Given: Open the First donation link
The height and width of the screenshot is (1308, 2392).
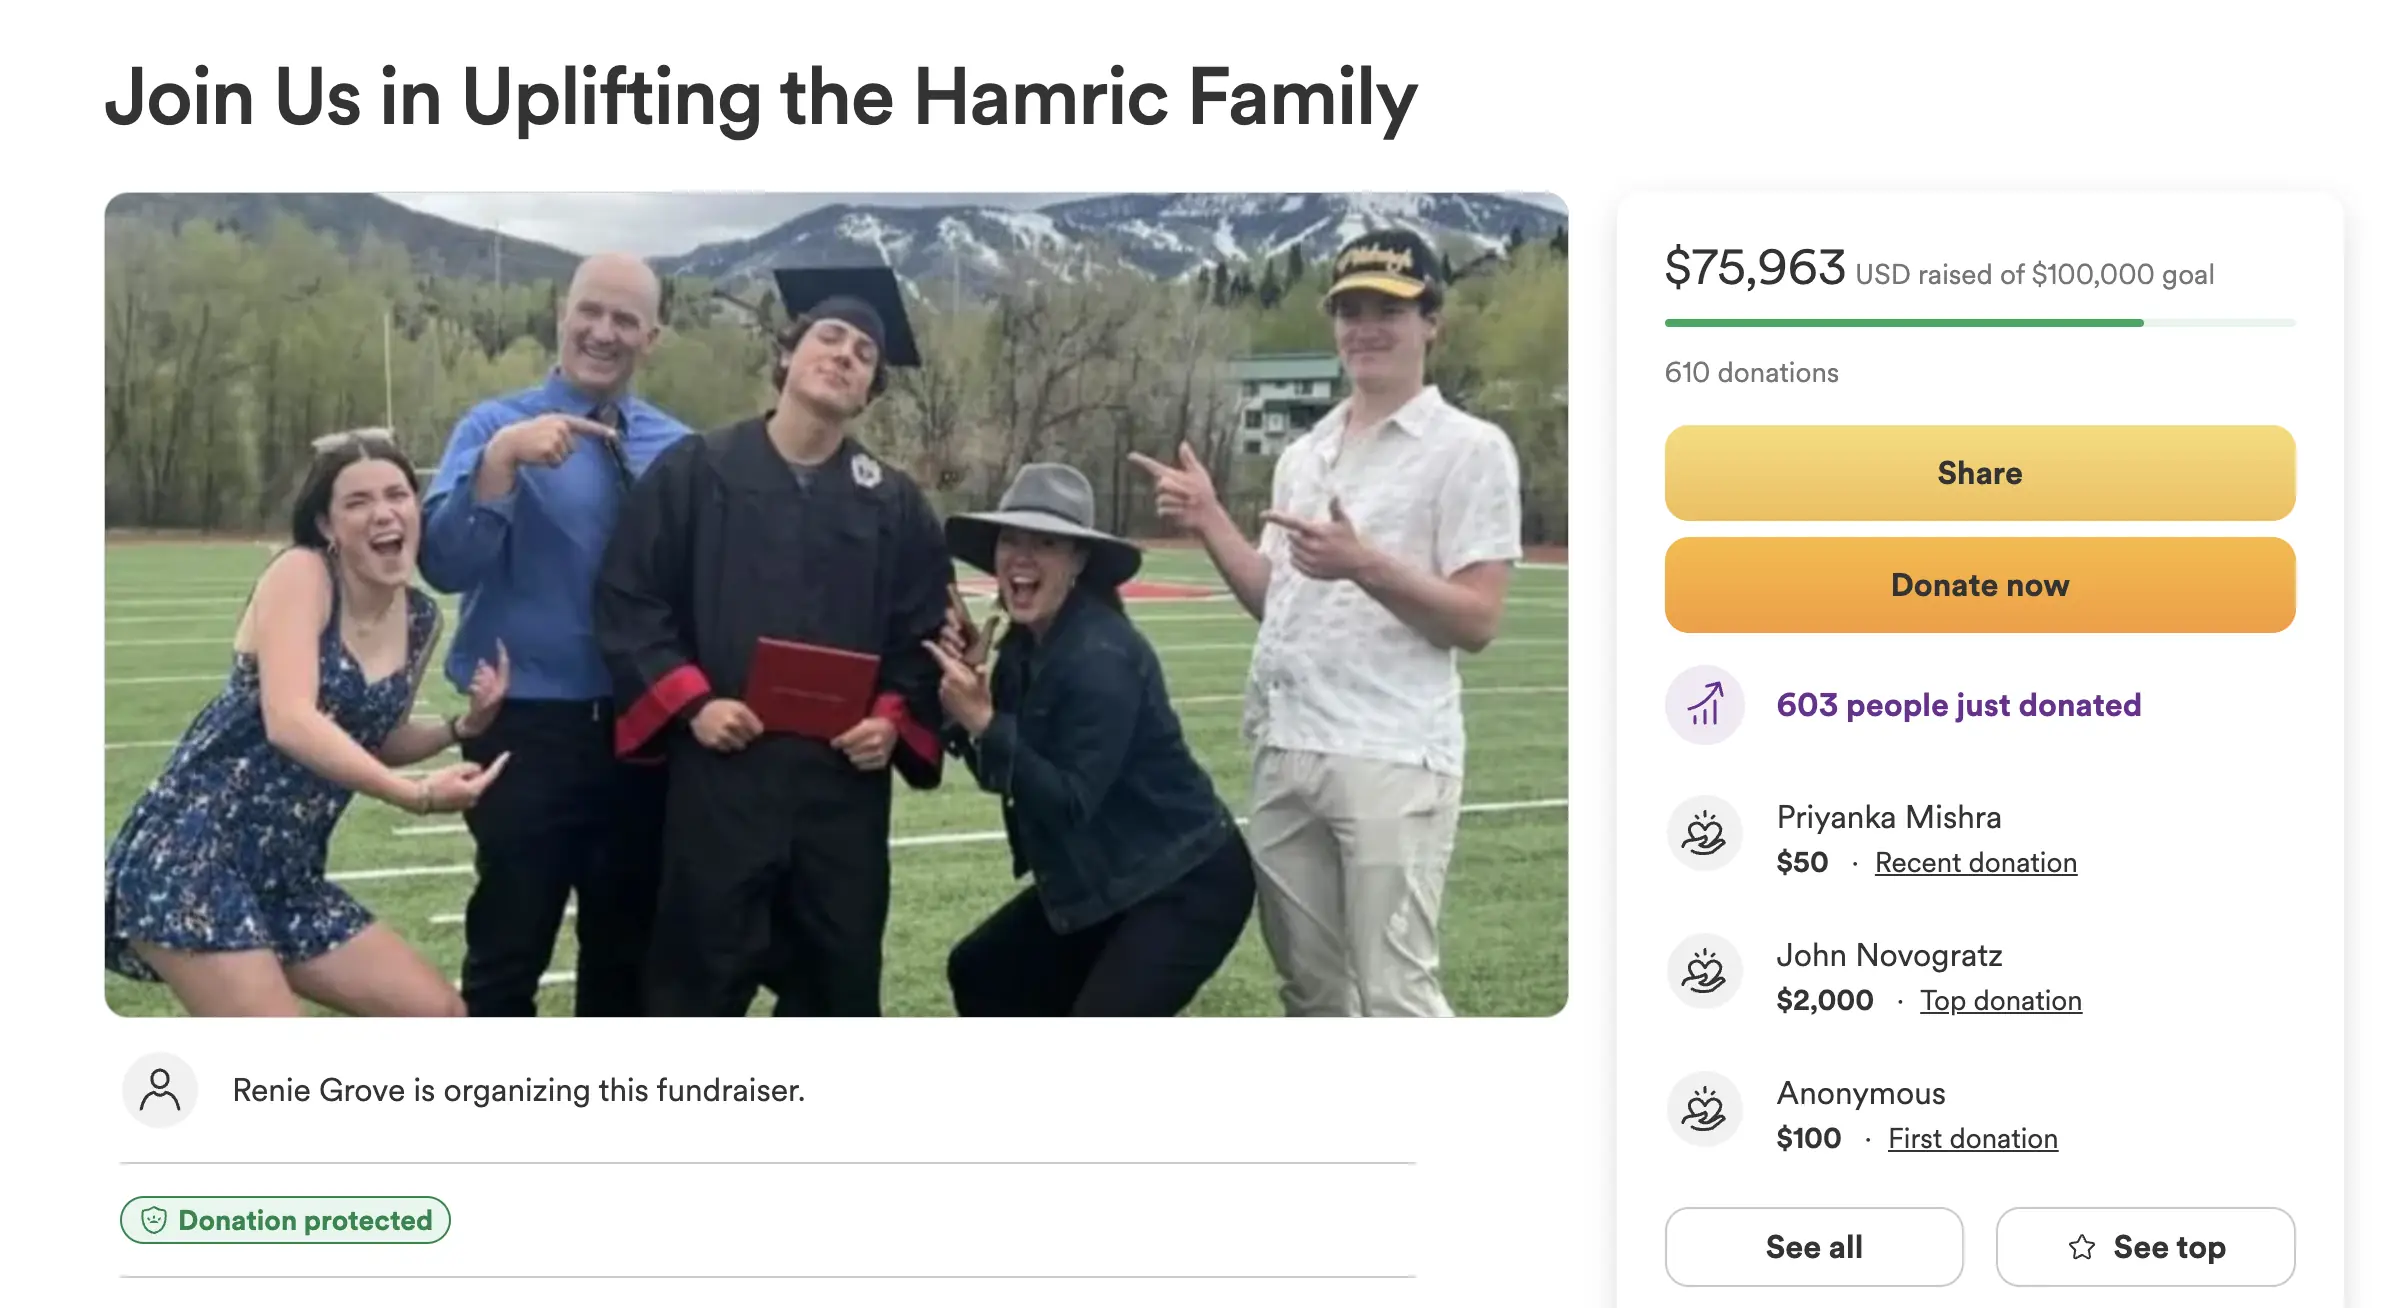Looking at the screenshot, I should click(x=1972, y=1139).
